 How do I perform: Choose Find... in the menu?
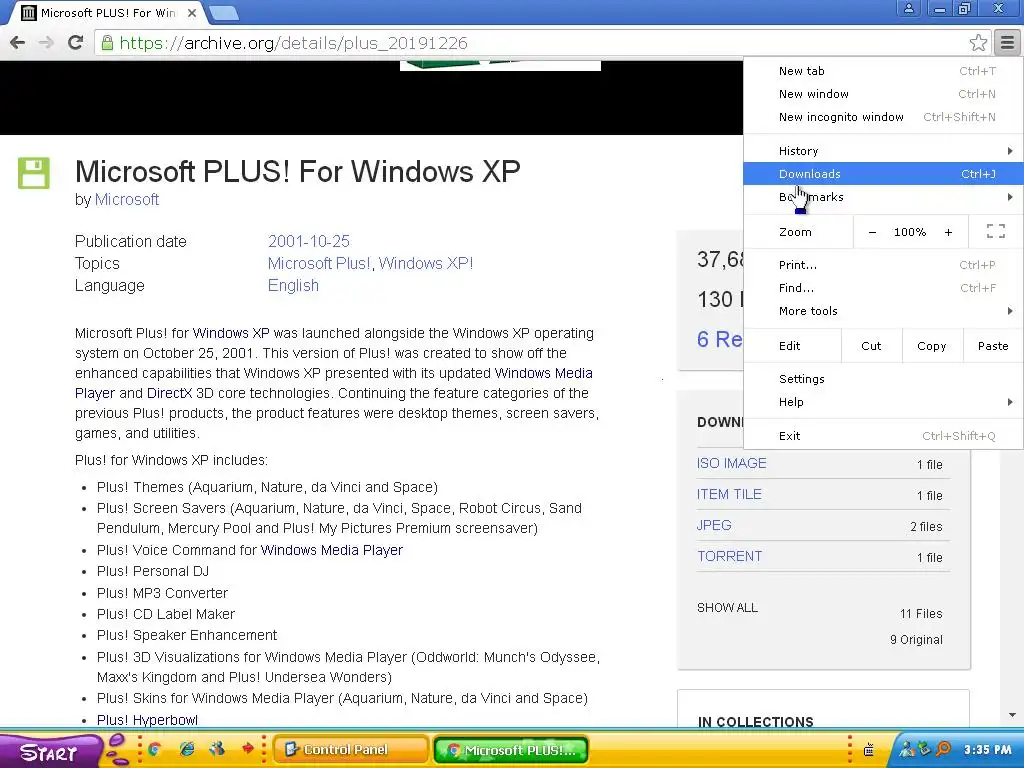883,288
